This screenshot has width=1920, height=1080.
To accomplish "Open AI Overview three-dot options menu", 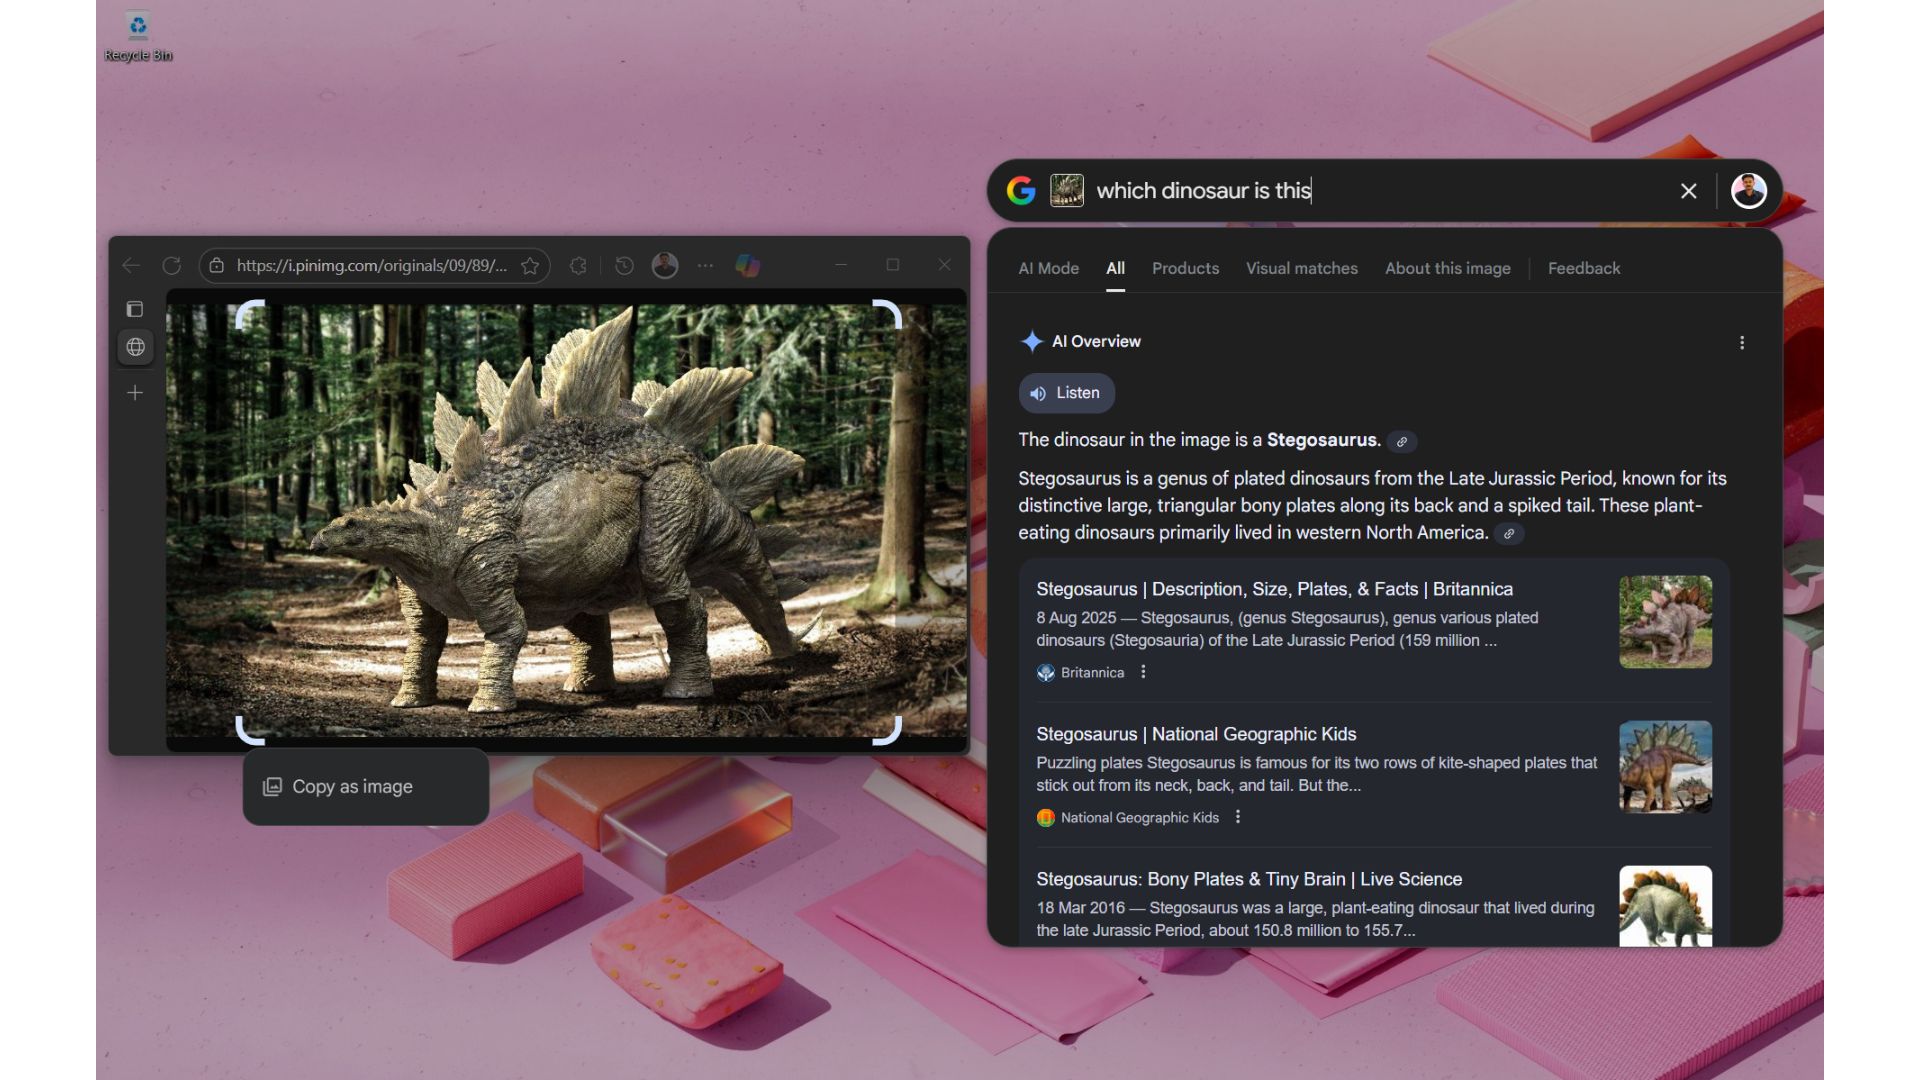I will [1741, 342].
